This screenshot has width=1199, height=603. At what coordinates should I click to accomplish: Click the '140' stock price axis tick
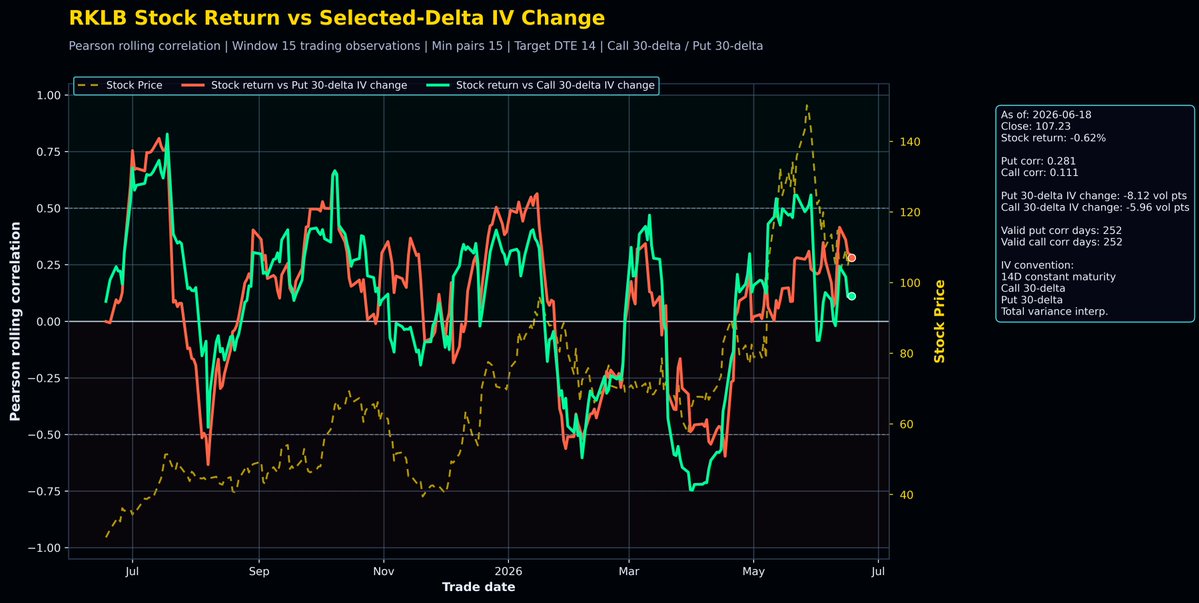click(910, 141)
